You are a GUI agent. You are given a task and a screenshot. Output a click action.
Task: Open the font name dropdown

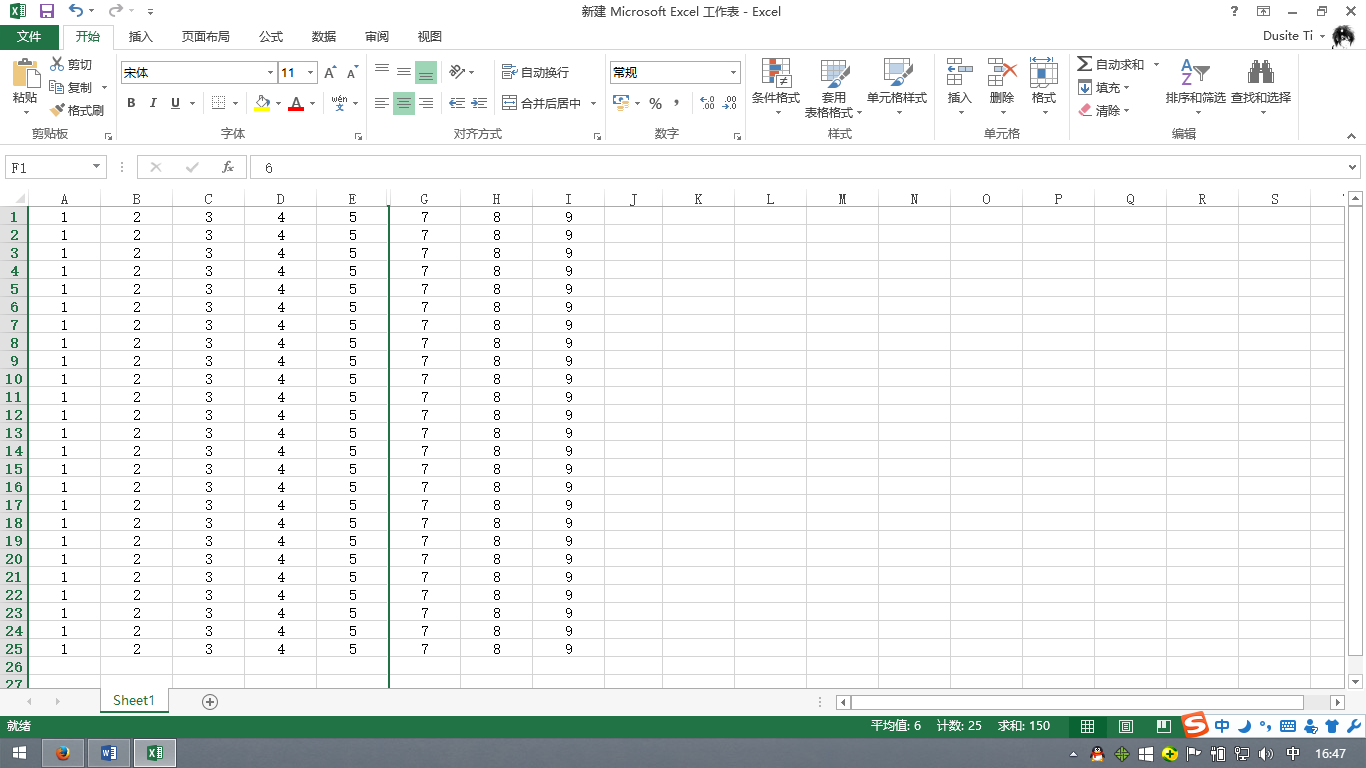coord(270,73)
